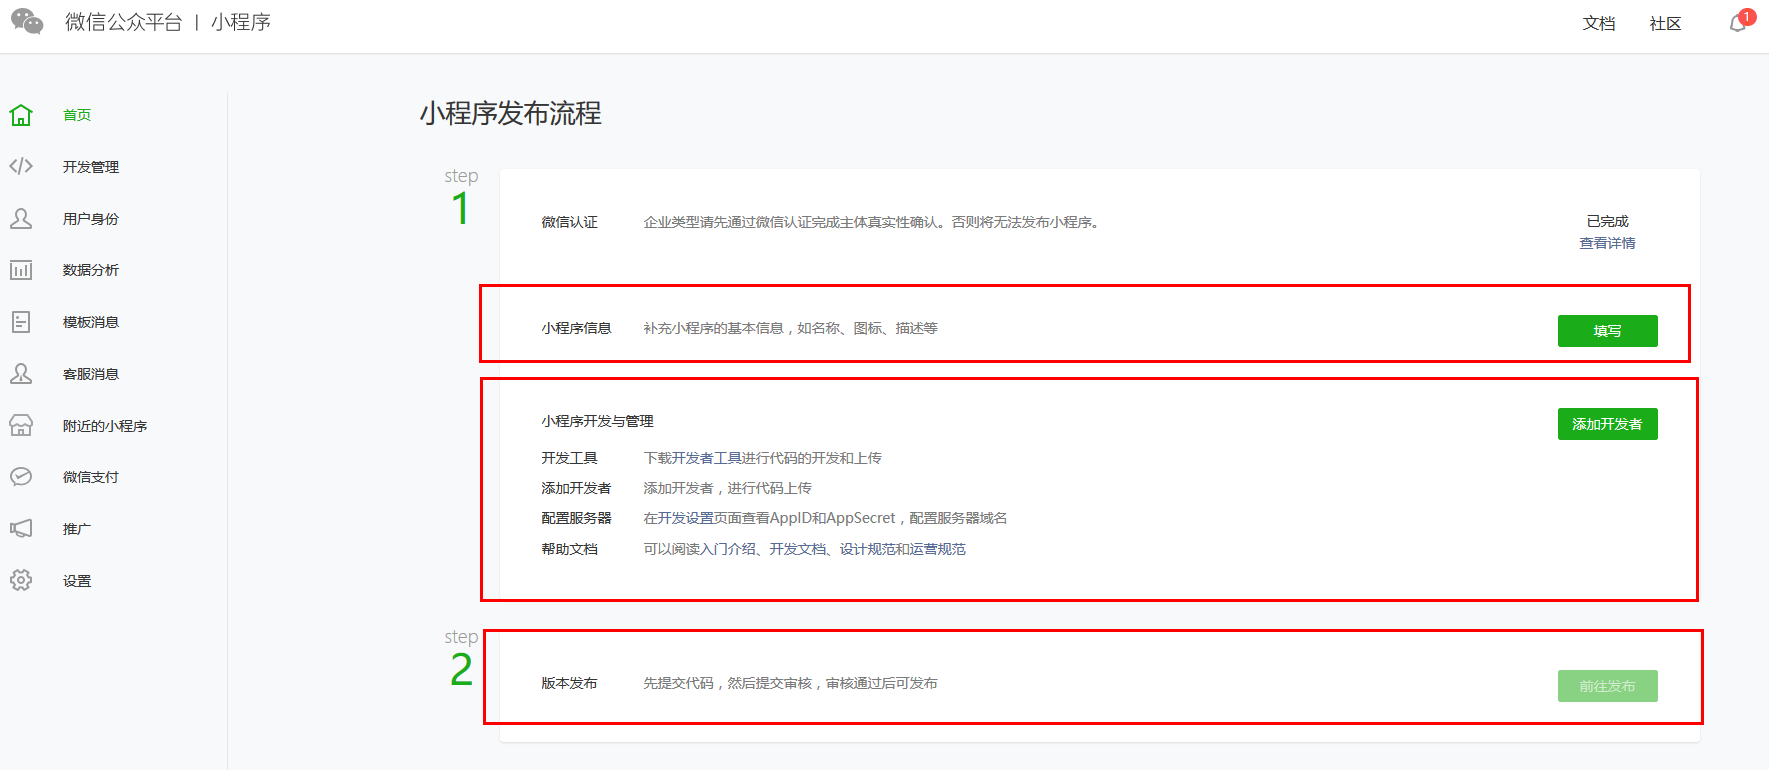Open the 文档 link in top bar

(x=1598, y=23)
